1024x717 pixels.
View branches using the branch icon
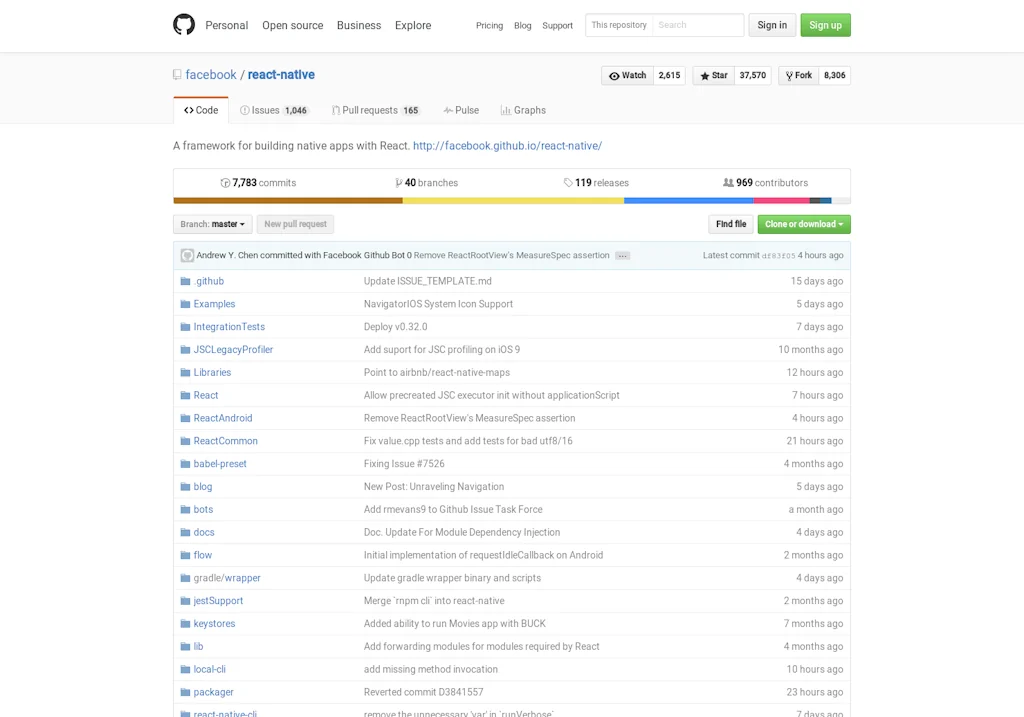pos(398,183)
